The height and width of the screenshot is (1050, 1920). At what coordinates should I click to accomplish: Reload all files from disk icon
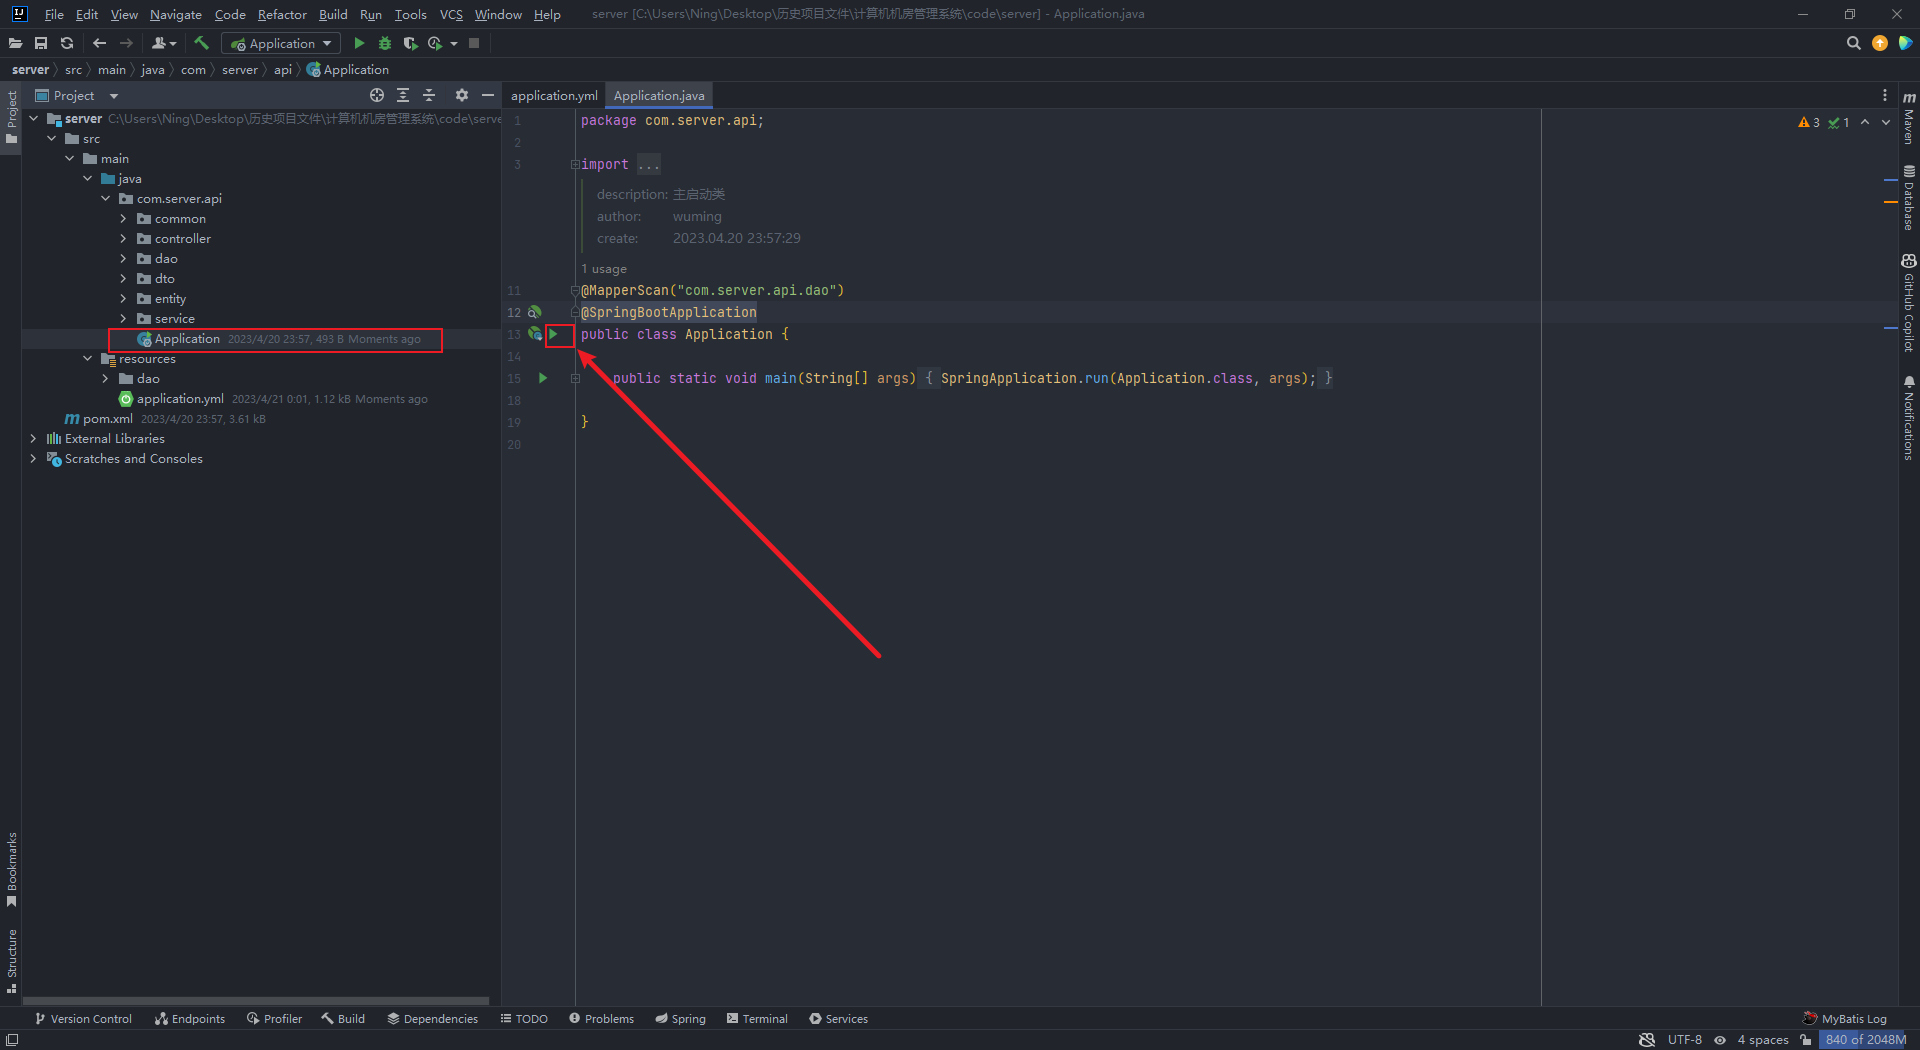(67, 43)
